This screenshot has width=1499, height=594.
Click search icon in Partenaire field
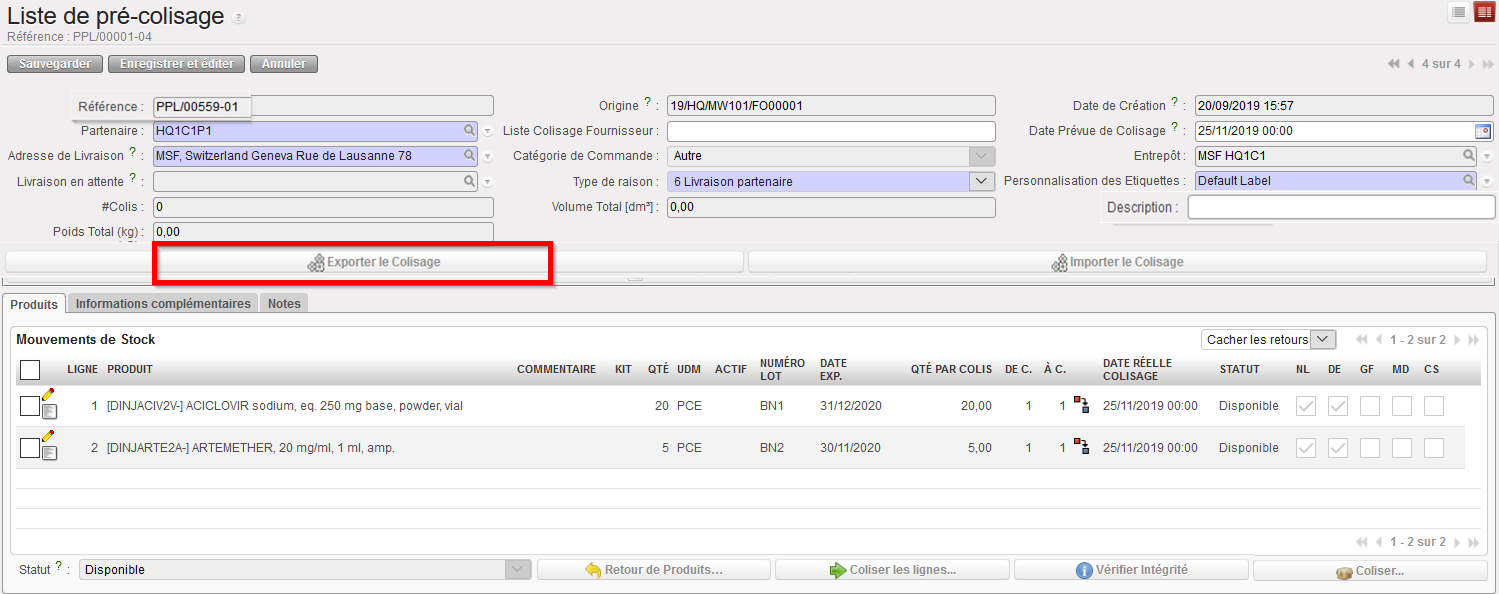(x=469, y=131)
